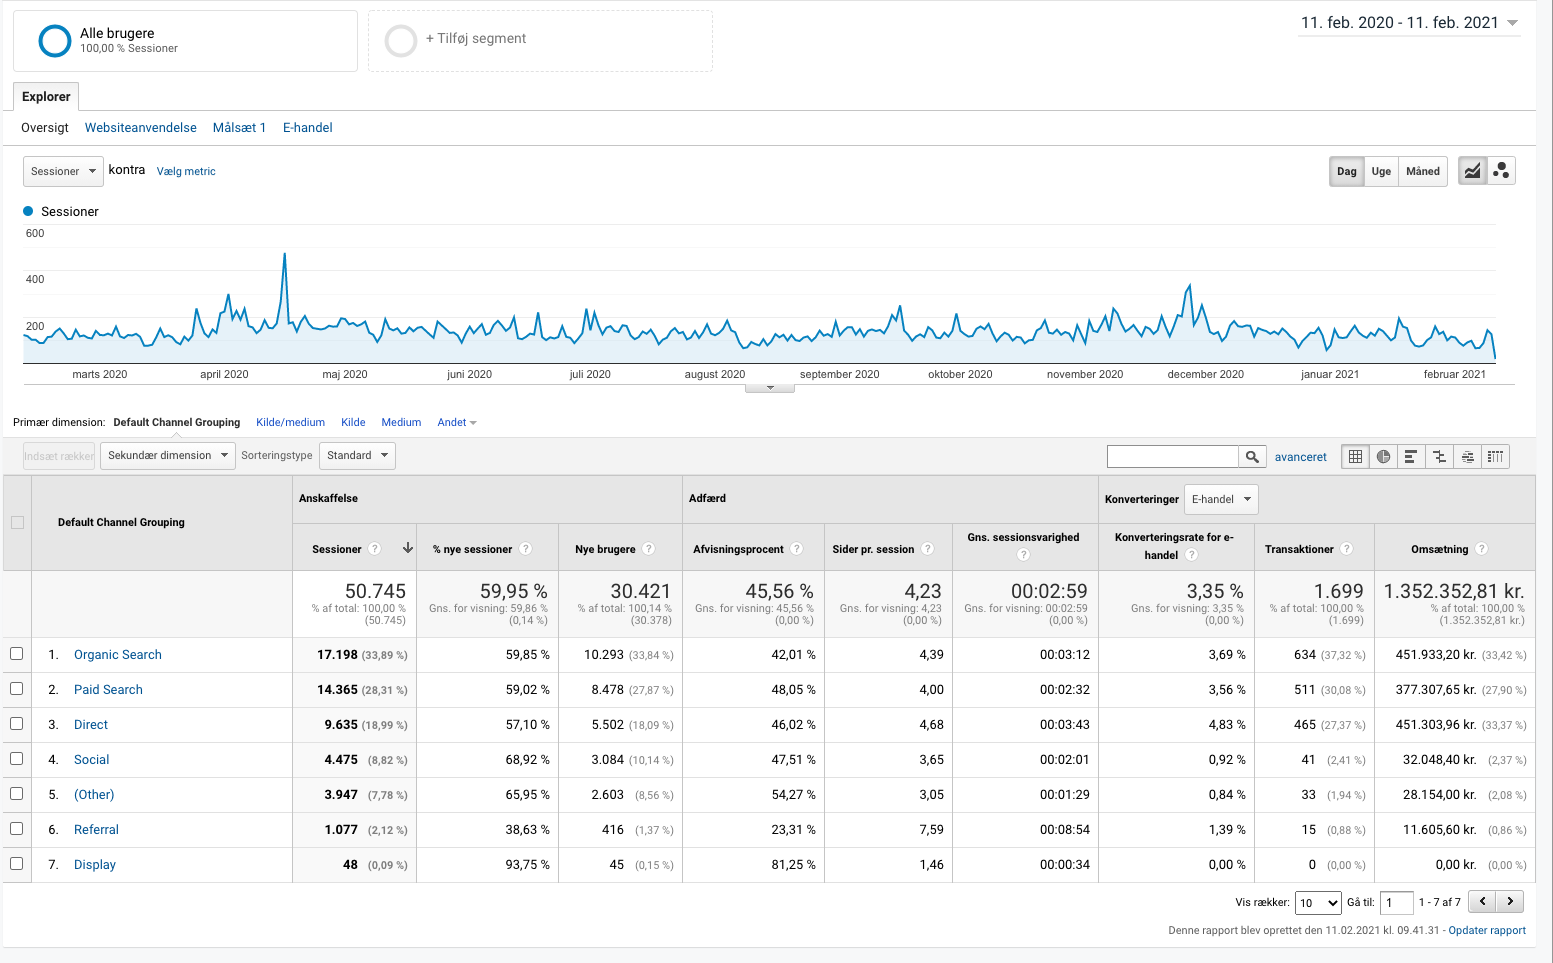Set graph interval to Uge

(1381, 171)
